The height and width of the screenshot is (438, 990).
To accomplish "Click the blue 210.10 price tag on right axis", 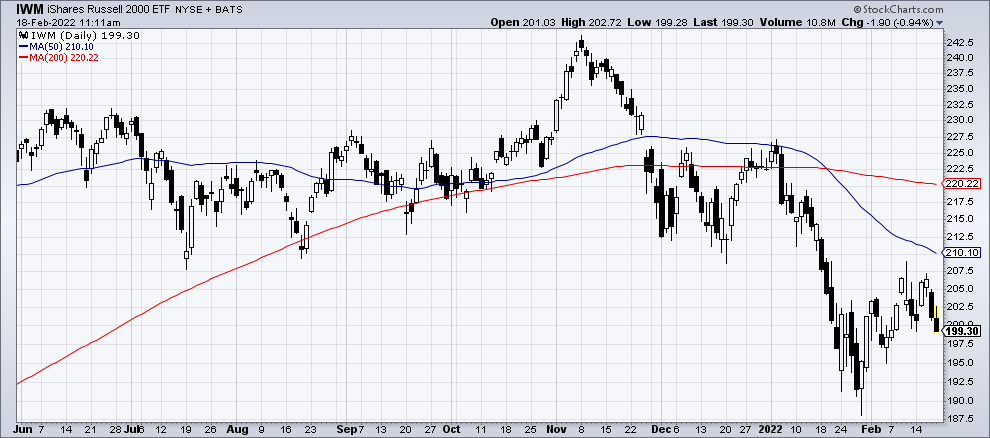I will (962, 252).
